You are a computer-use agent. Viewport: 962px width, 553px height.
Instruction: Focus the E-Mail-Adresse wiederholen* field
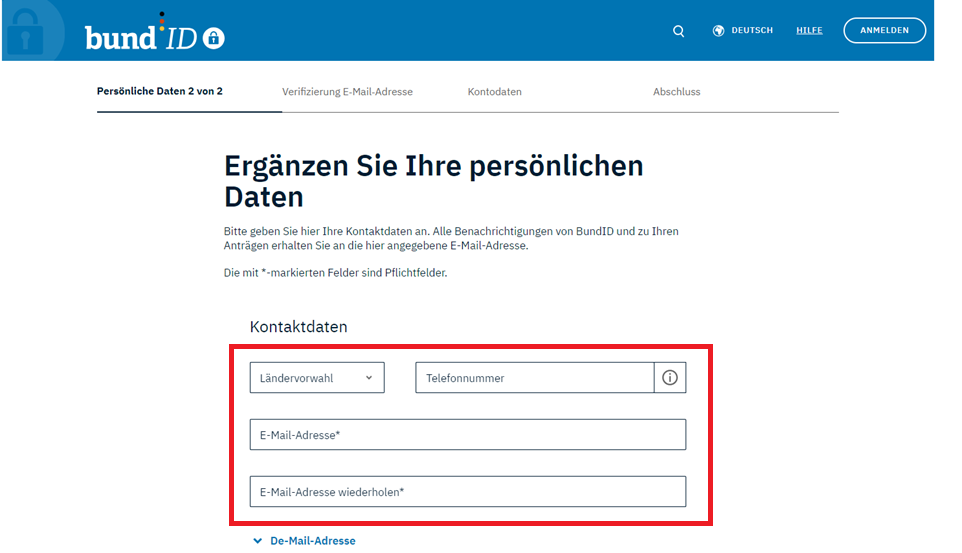click(468, 492)
